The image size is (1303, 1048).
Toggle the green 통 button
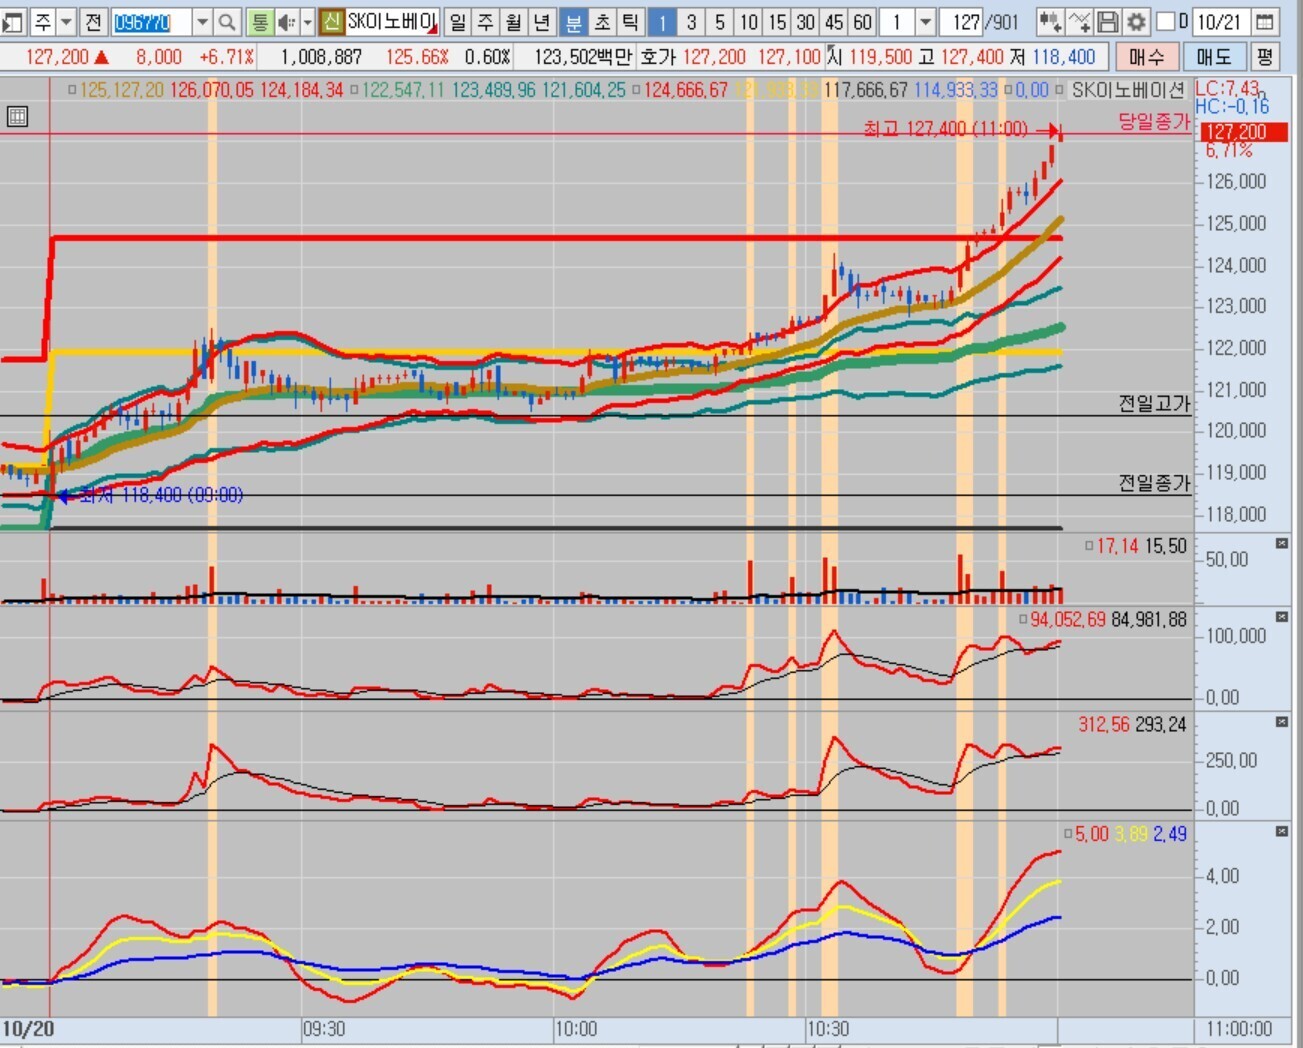pos(260,22)
